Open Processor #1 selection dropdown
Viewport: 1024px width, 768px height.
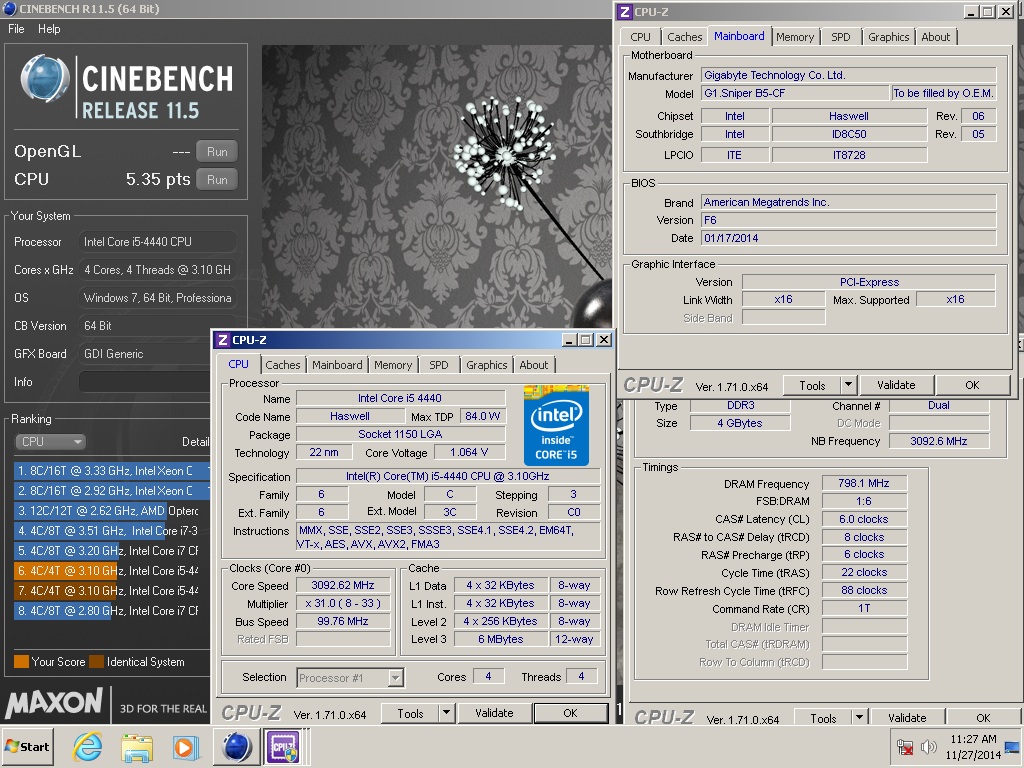(x=350, y=678)
